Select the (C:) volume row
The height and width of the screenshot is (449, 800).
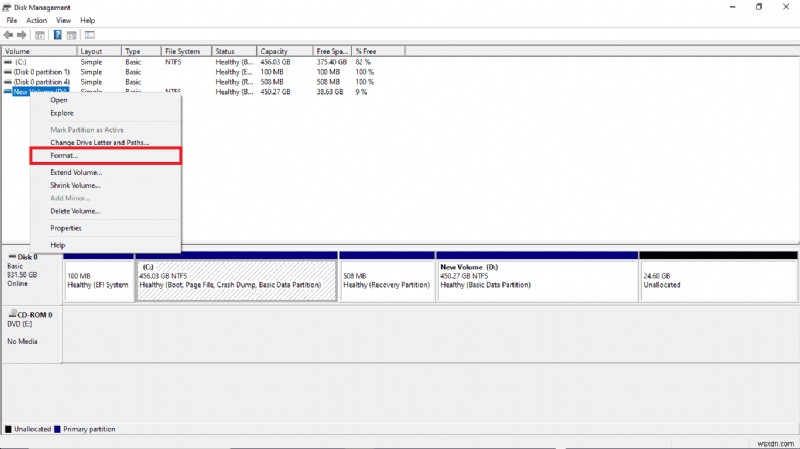[204, 62]
